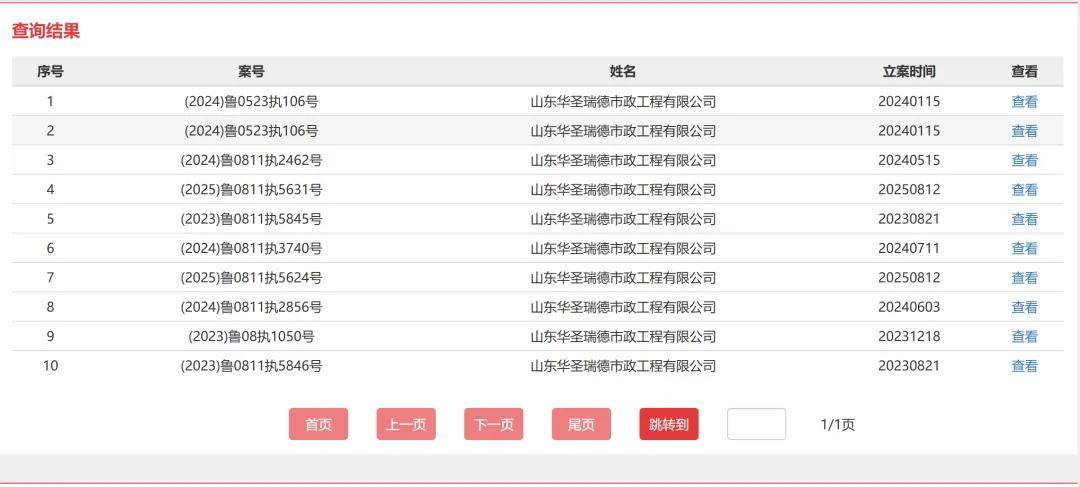Click the 1/1页 page indicator
1080x487 pixels.
(x=838, y=425)
